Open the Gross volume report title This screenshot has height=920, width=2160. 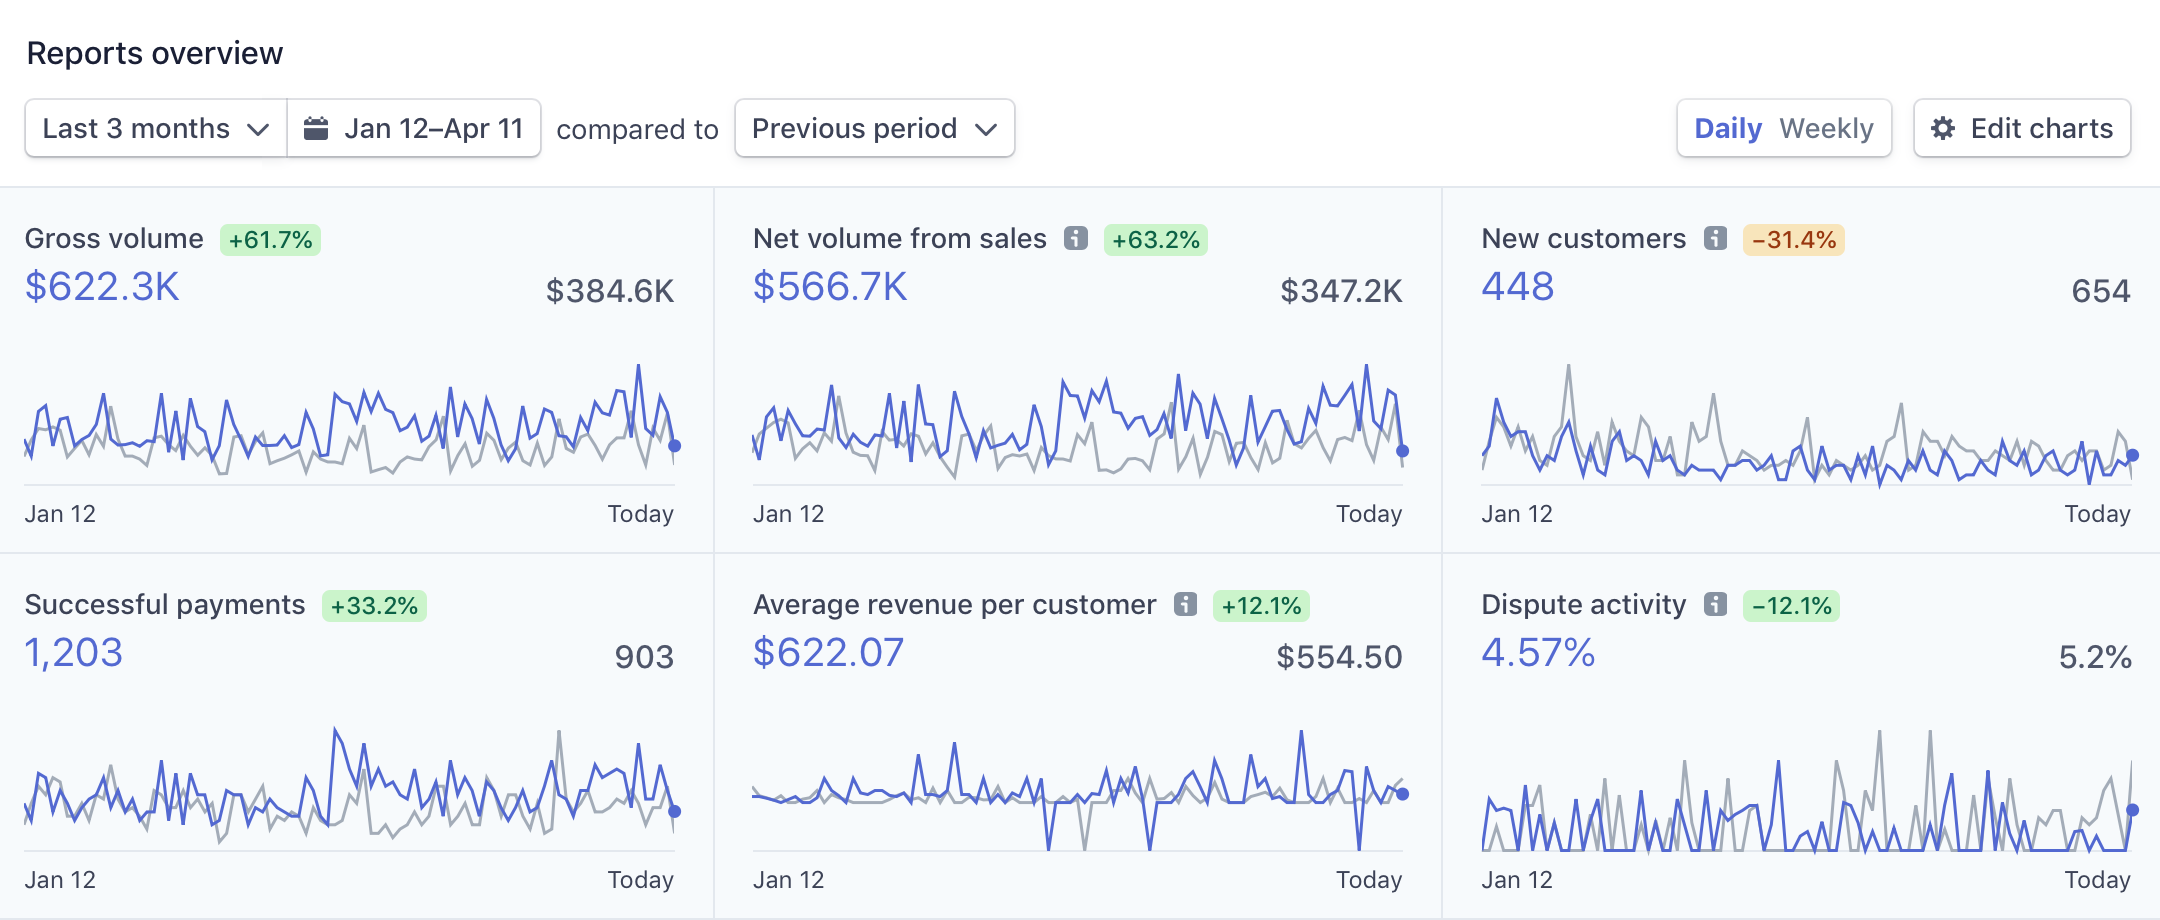(x=114, y=238)
